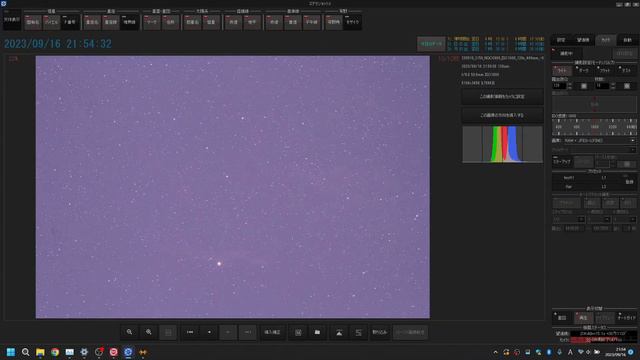
Task: Switch to the fourth right panel tab
Action: [627, 40]
